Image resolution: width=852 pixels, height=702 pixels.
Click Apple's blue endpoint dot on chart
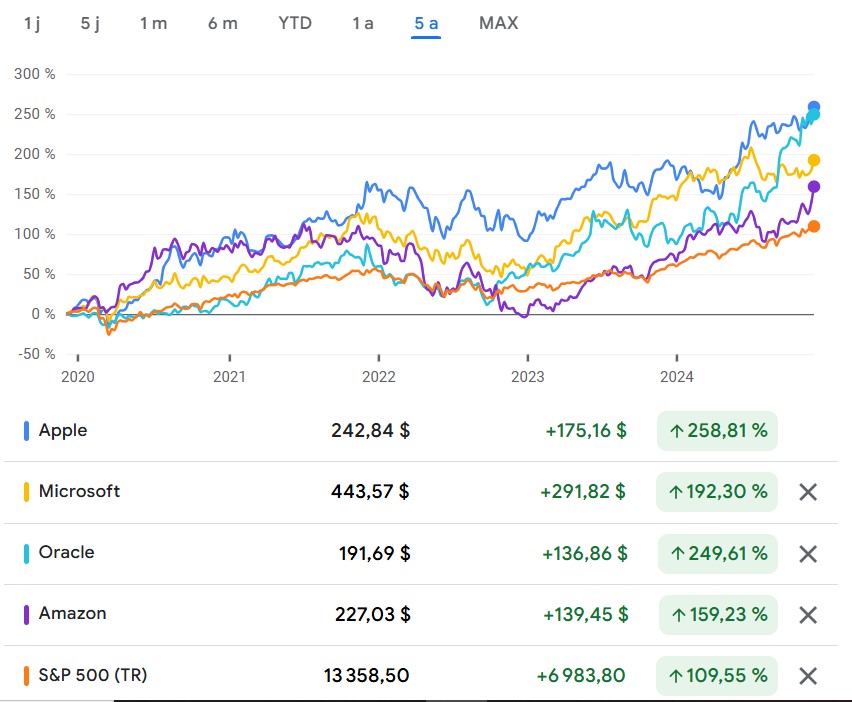click(x=813, y=108)
